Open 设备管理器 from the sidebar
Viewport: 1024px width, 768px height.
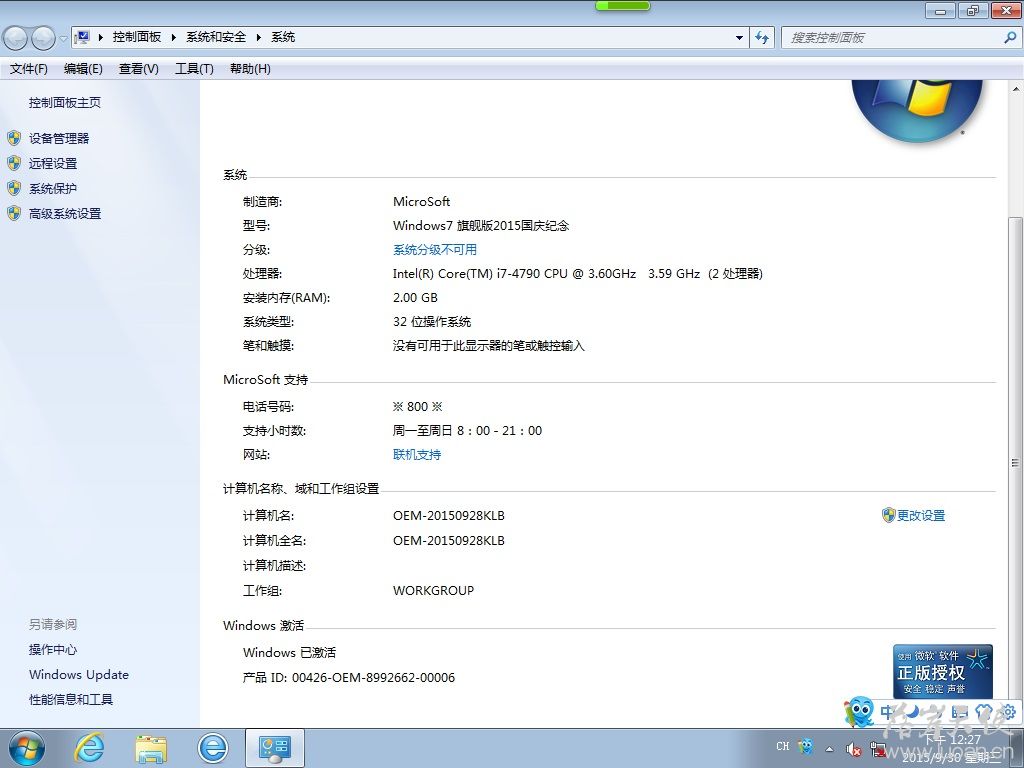click(x=59, y=138)
